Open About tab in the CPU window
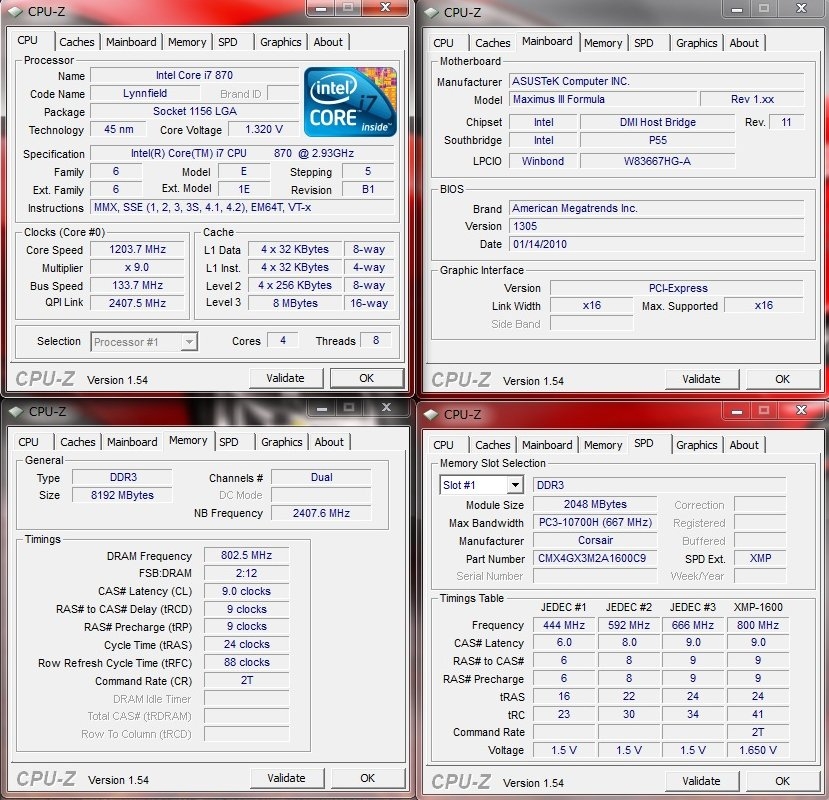This screenshot has width=829, height=800. click(328, 42)
